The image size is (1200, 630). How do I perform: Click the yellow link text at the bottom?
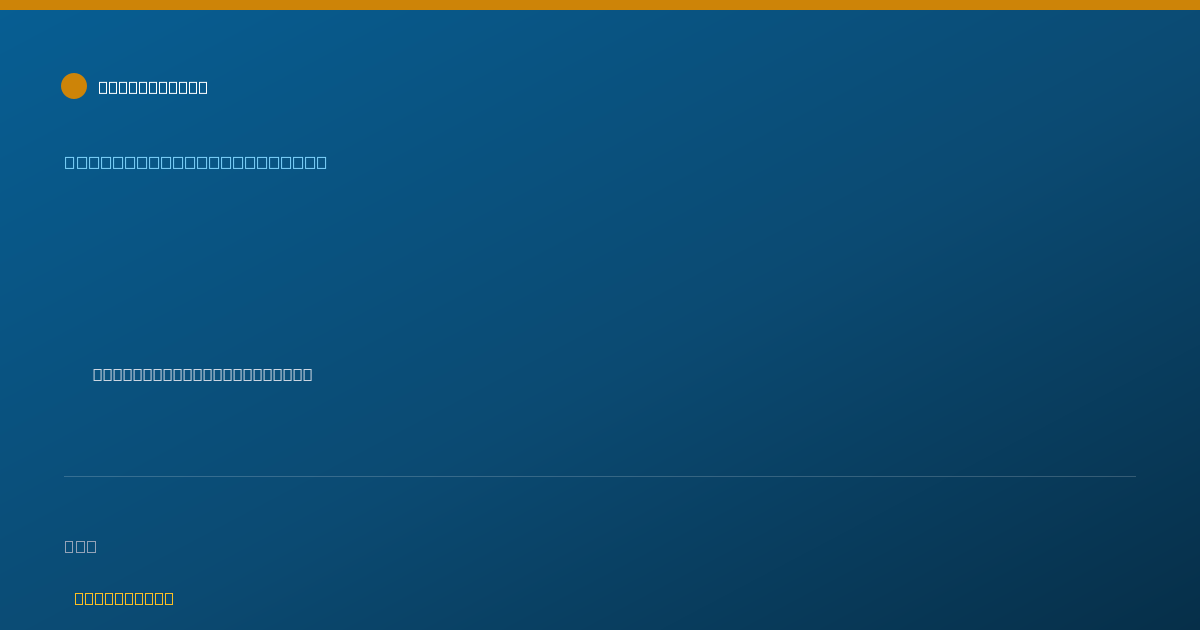pyautogui.click(x=124, y=598)
